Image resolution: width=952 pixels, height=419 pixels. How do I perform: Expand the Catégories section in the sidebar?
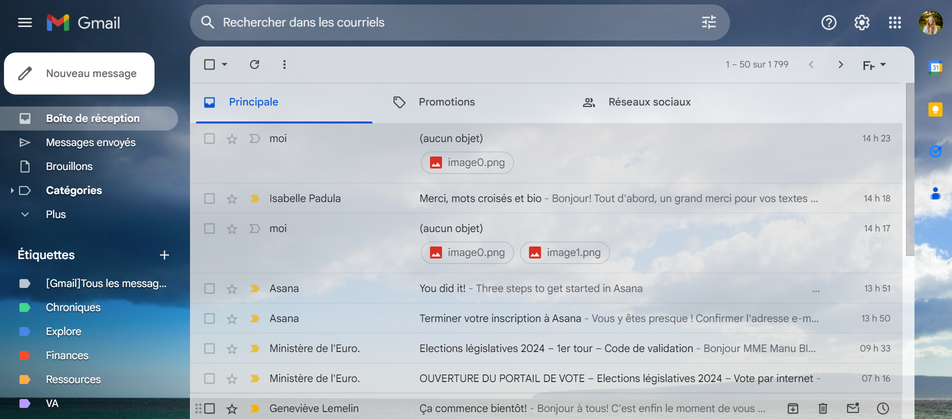coord(12,190)
